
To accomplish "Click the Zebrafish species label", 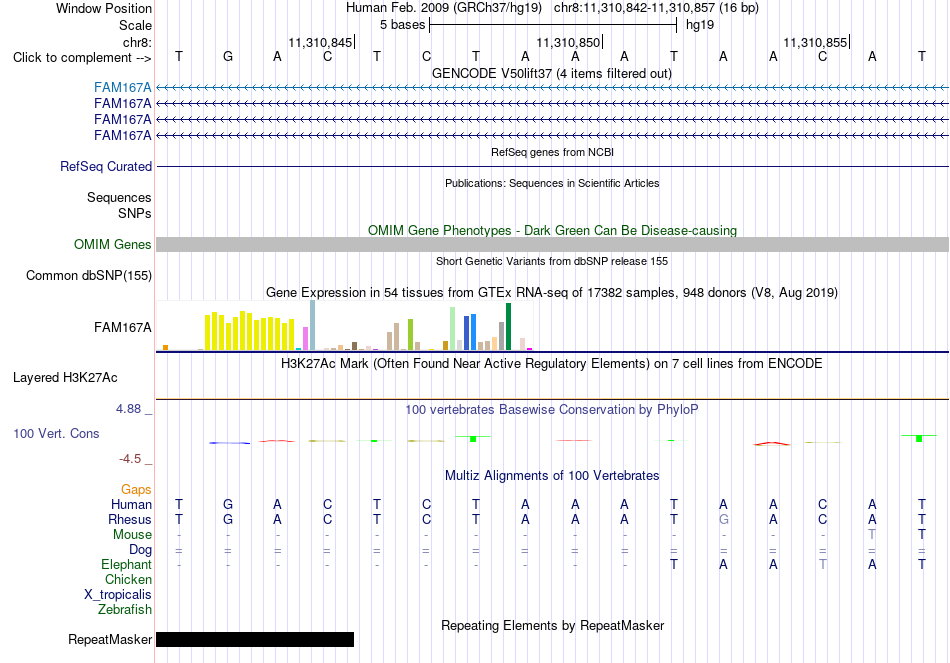I will pyautogui.click(x=125, y=610).
